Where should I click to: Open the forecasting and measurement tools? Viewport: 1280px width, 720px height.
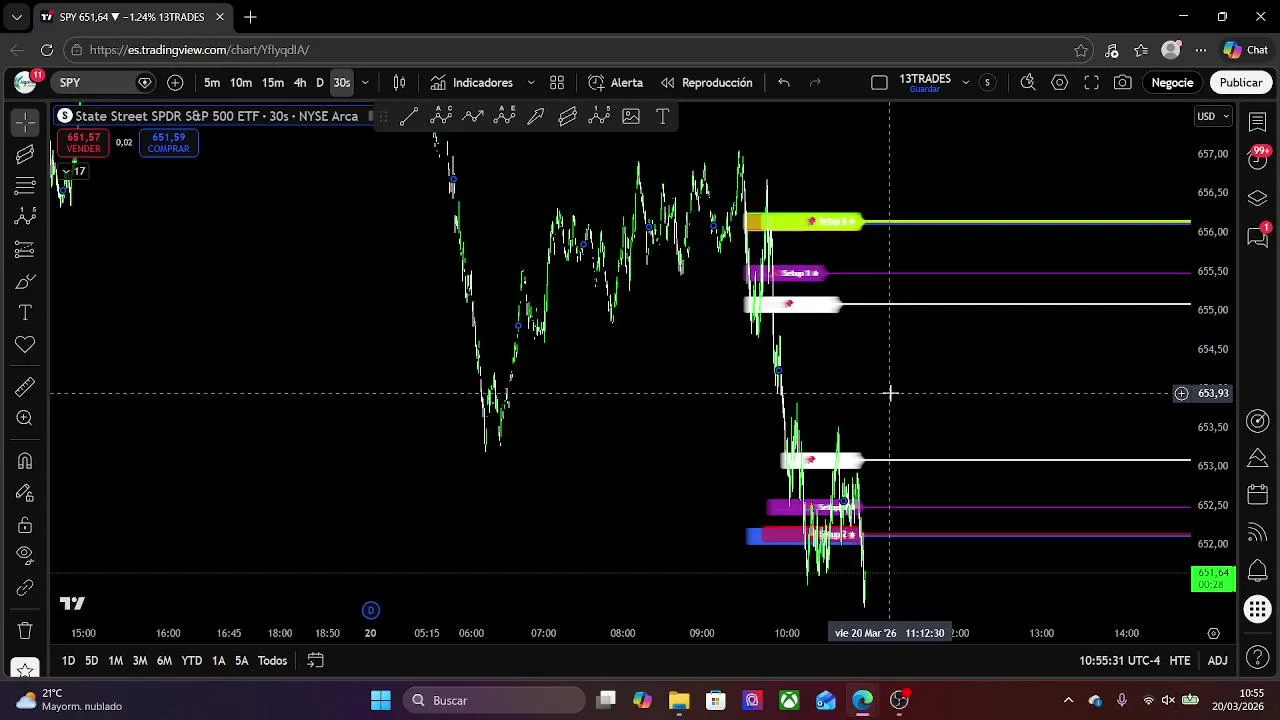25,249
